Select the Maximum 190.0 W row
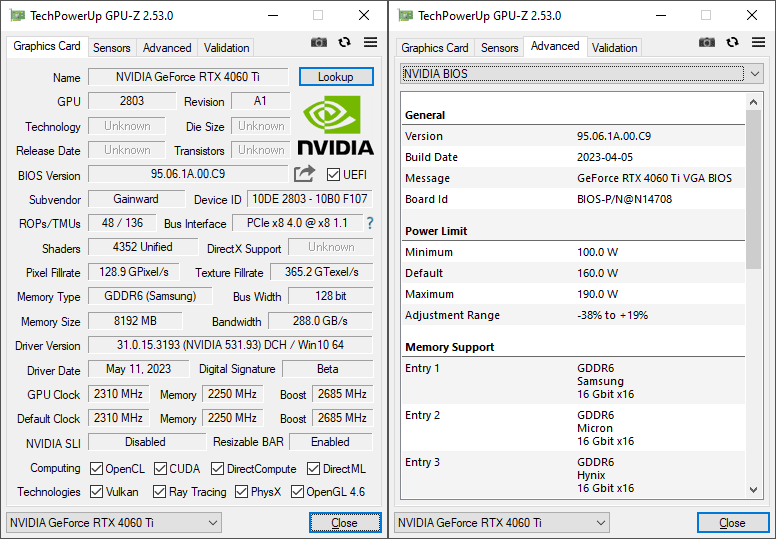Screen dimensions: 776x539 pos(573,294)
